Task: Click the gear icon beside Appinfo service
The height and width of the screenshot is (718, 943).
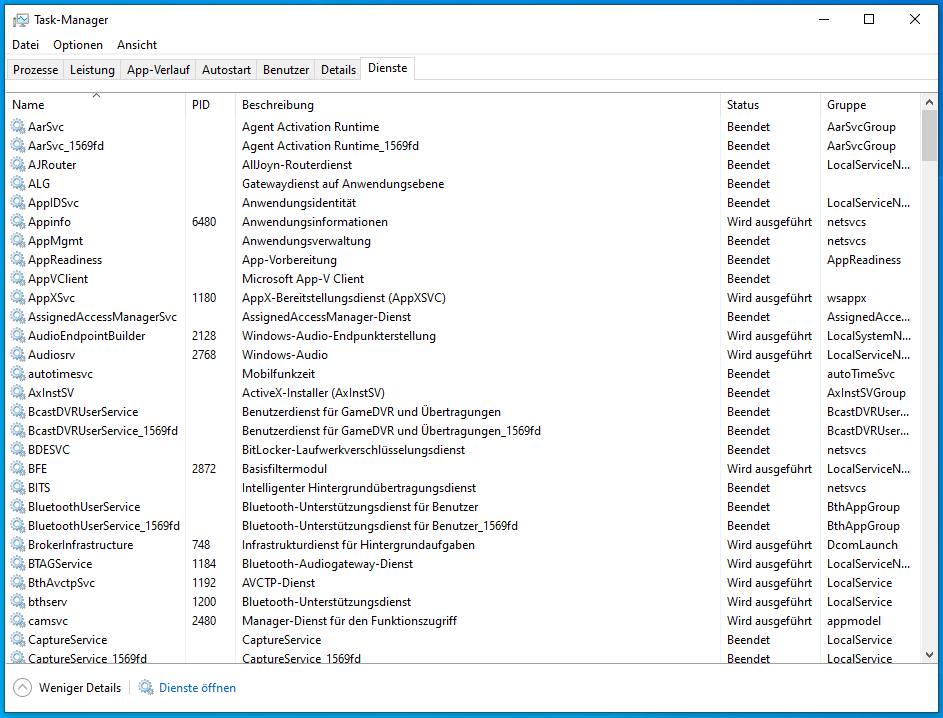Action: click(x=18, y=222)
